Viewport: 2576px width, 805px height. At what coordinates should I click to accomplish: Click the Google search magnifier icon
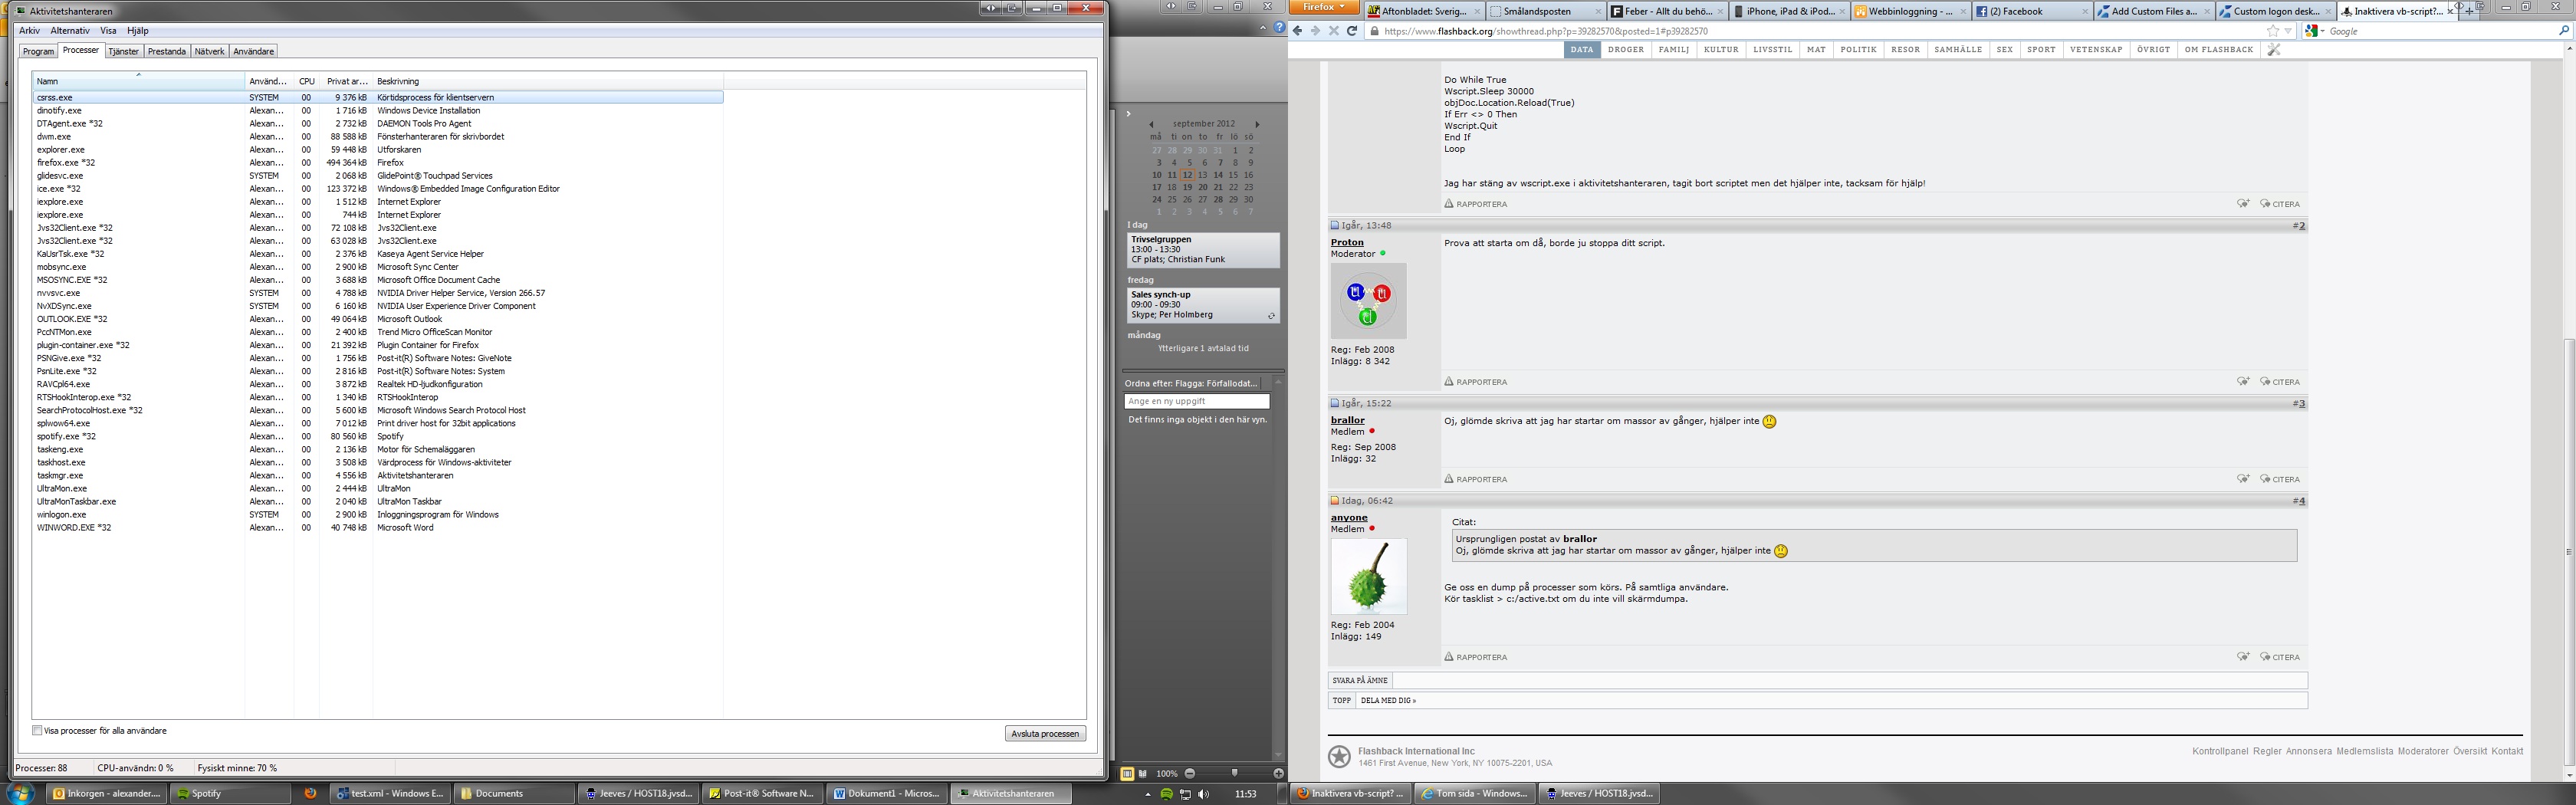(2563, 31)
